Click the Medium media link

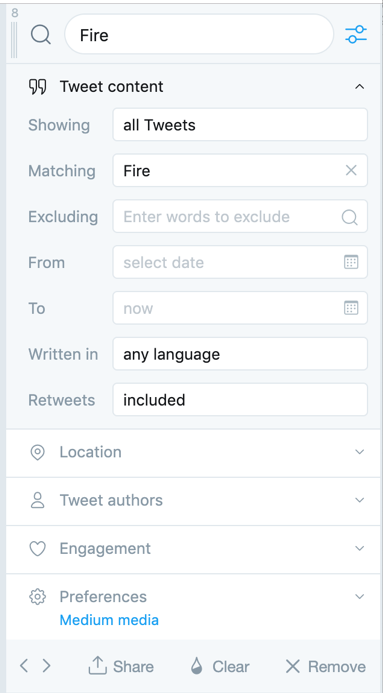pos(109,620)
